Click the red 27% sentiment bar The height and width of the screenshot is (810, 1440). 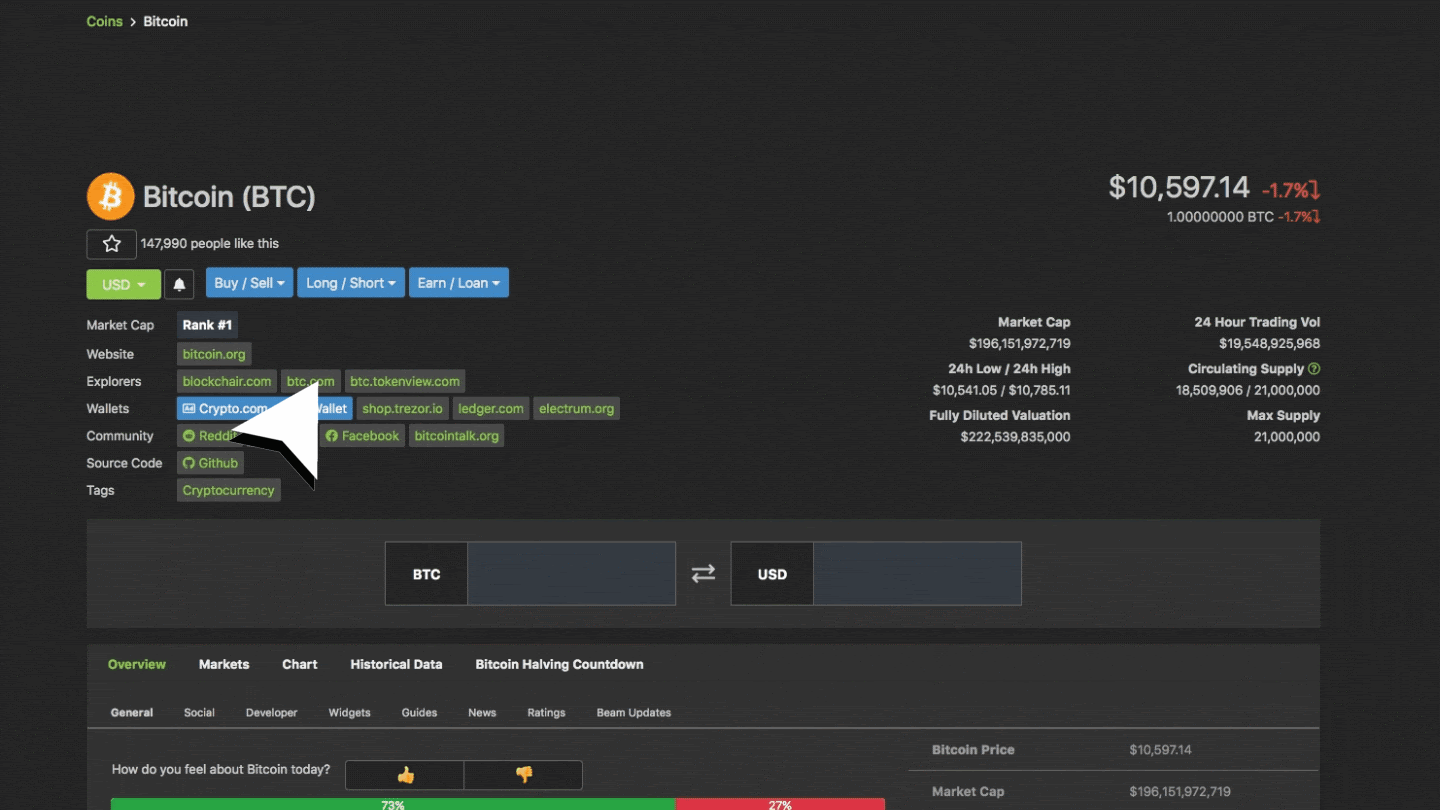780,804
